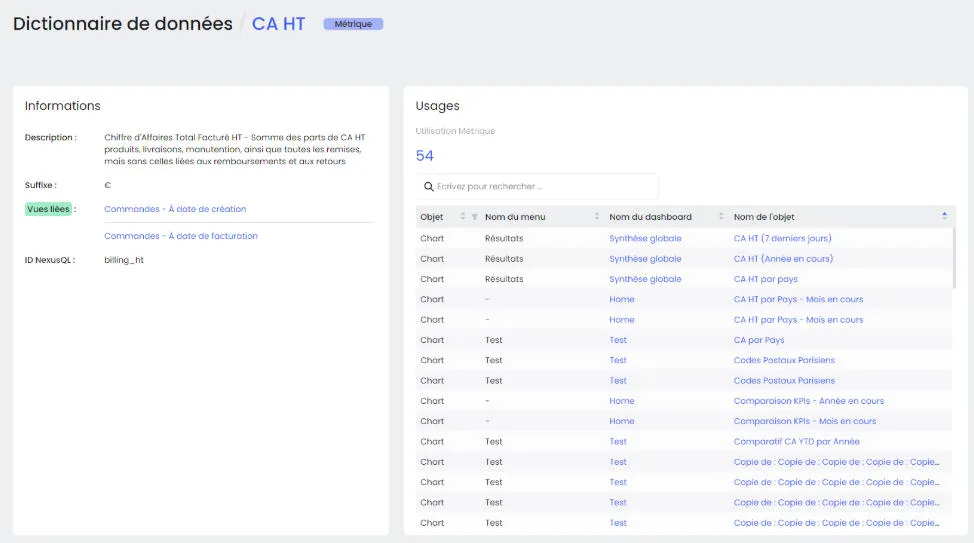The image size is (974, 543).
Task: Open Test dashboard in Comparatif CA YTD par Année row
Action: [618, 442]
